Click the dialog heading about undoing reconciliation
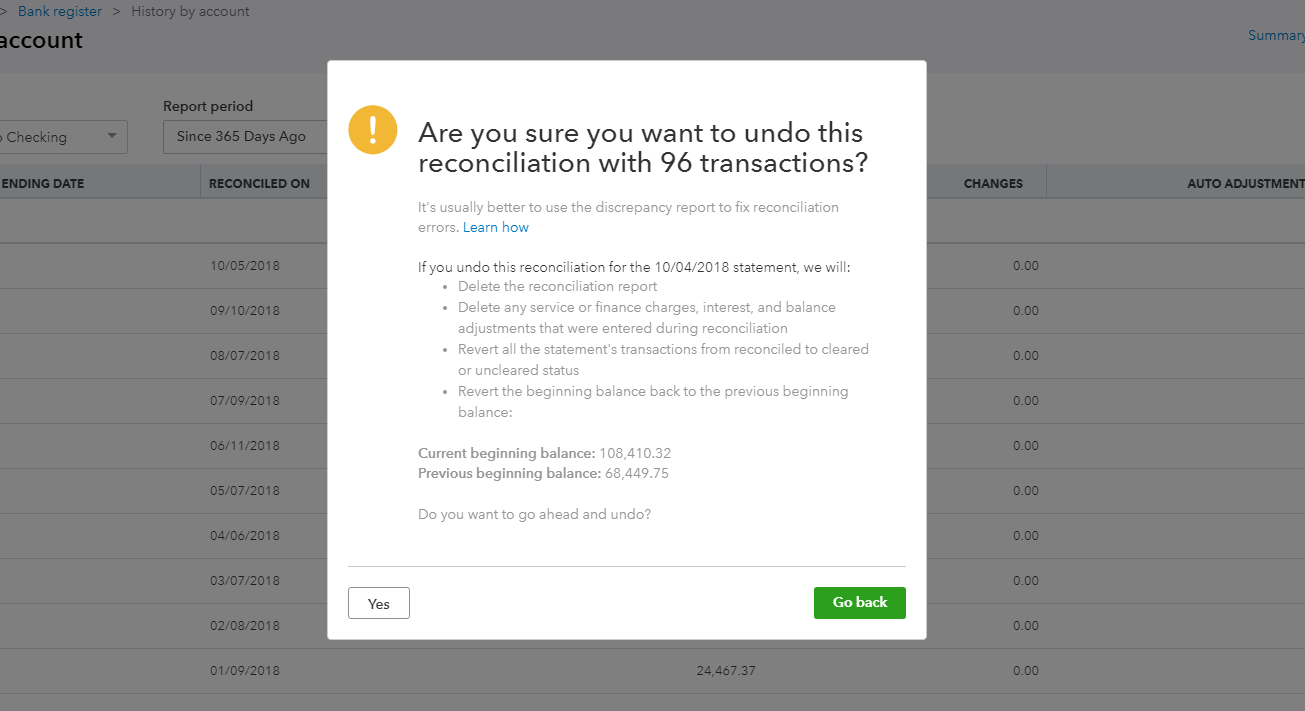1305x711 pixels. coord(642,148)
